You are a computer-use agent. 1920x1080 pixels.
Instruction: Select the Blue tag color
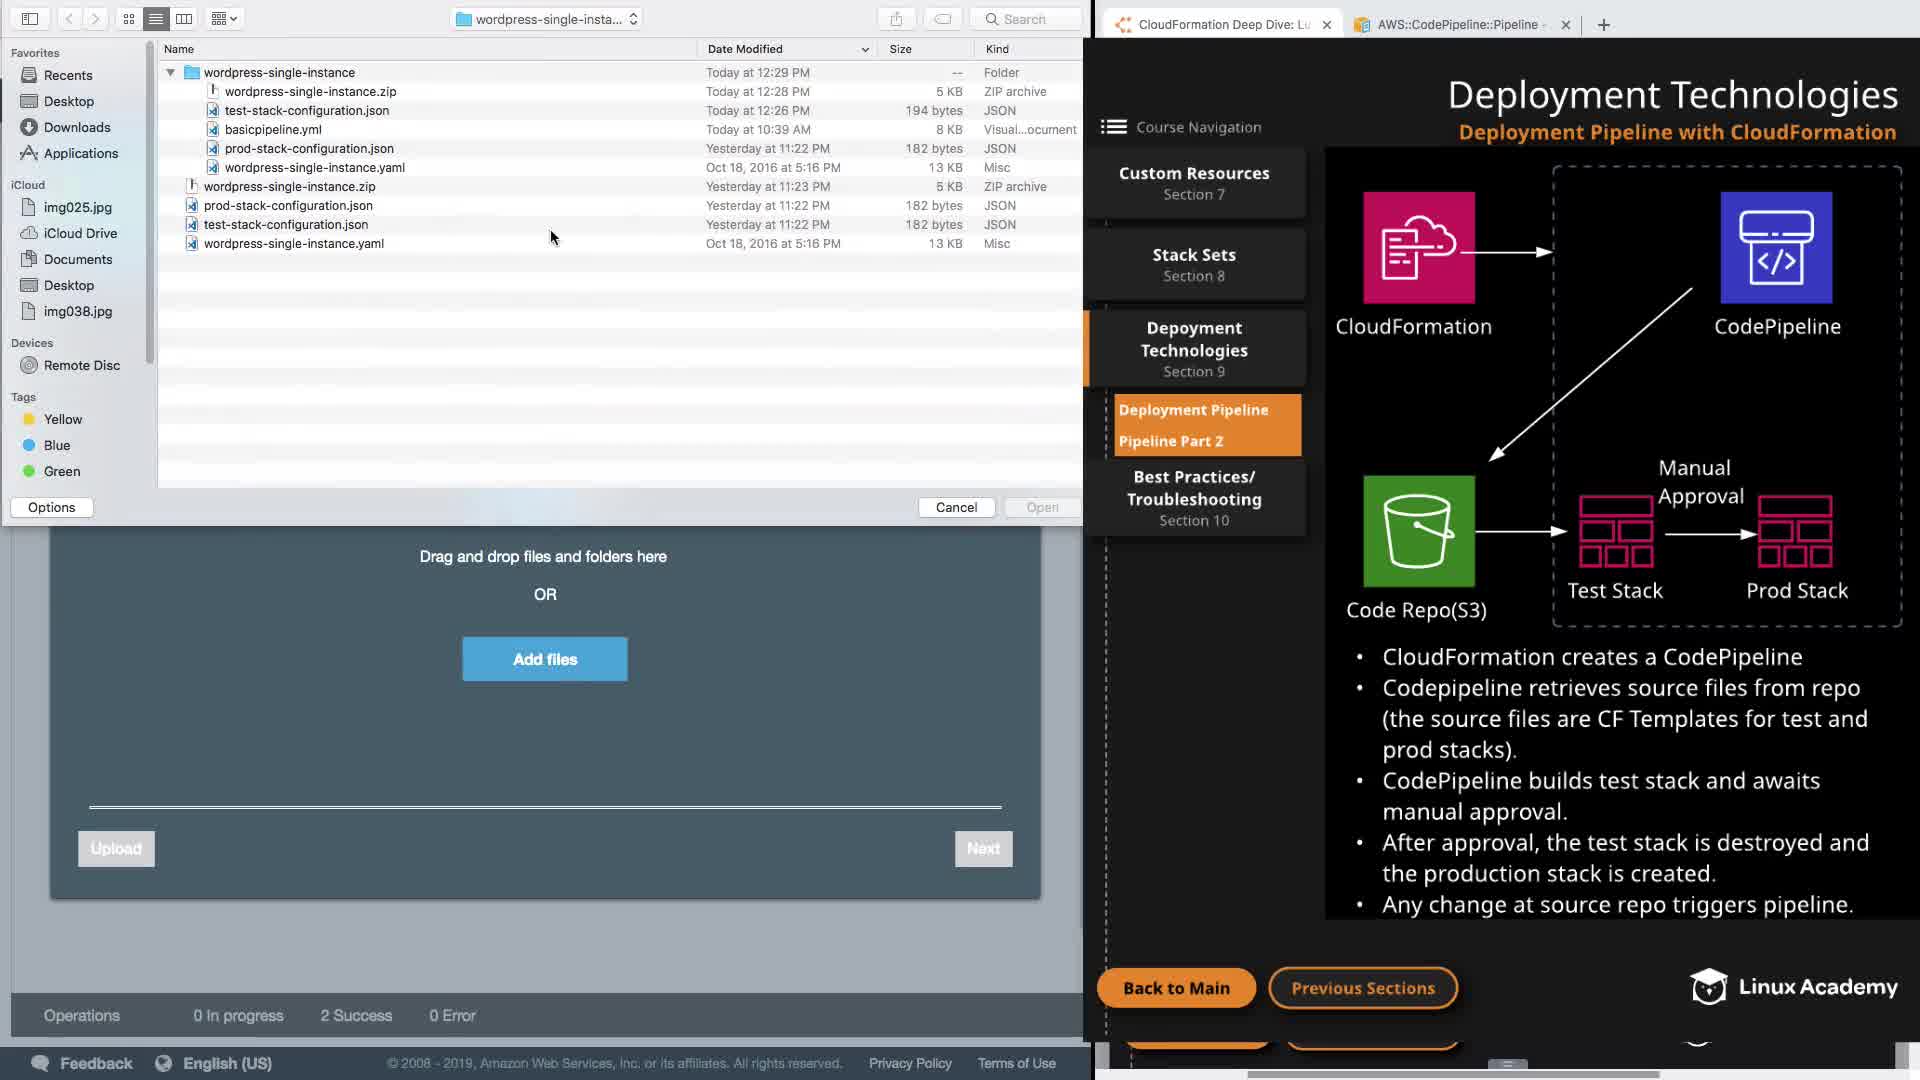(x=56, y=445)
